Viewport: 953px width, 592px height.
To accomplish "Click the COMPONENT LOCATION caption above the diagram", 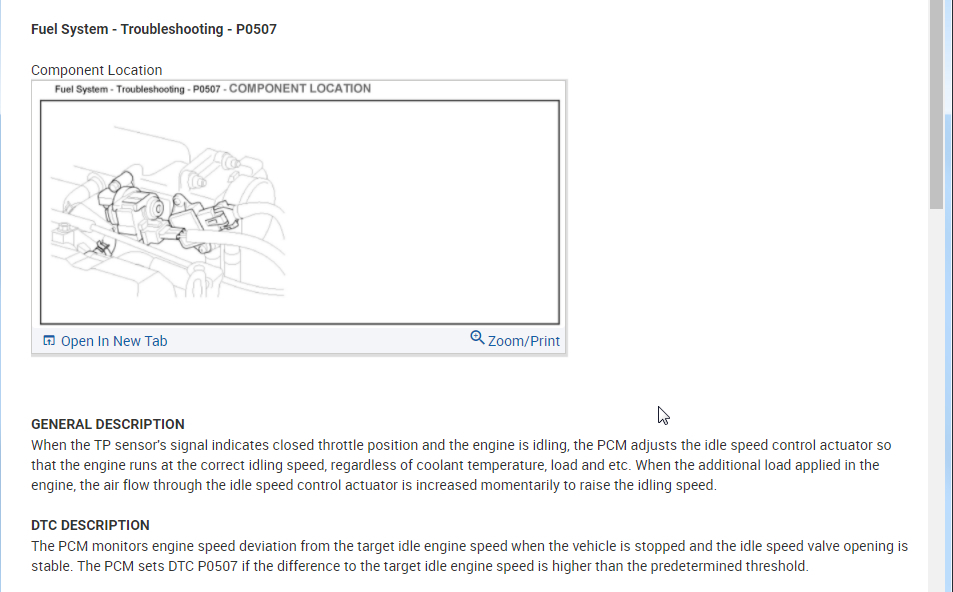I will pyautogui.click(x=300, y=89).
